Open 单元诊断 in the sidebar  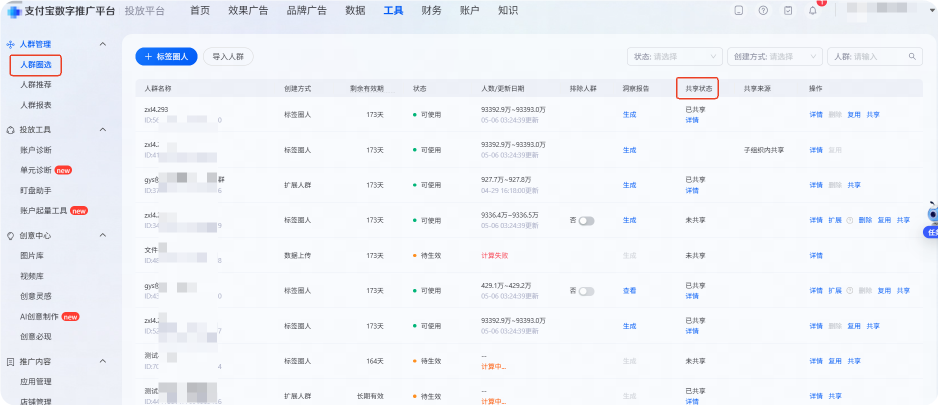click(x=36, y=170)
